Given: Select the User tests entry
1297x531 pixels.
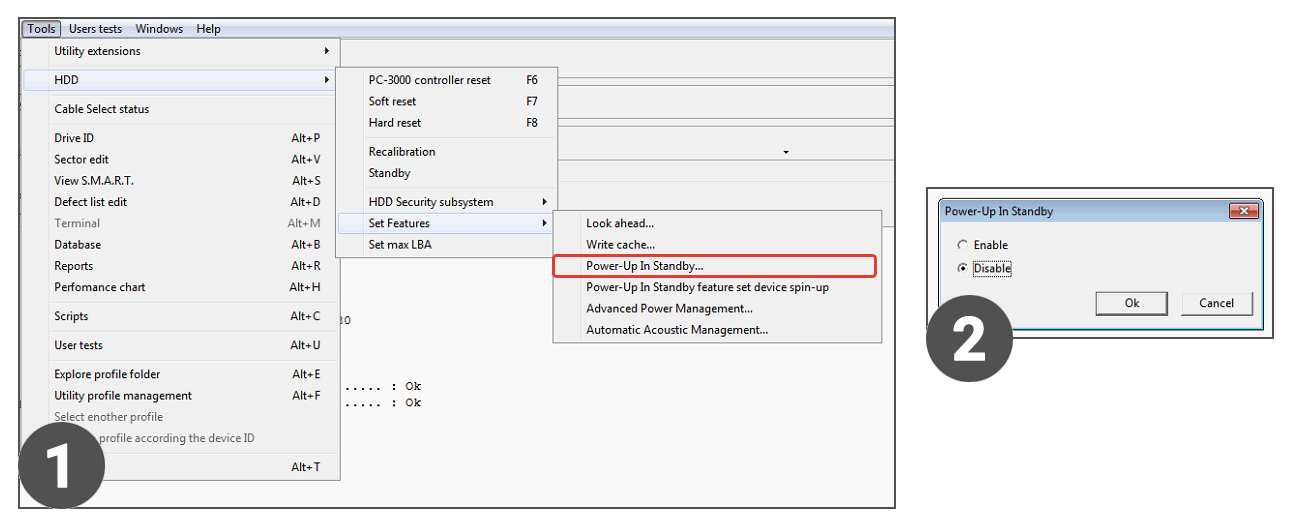Looking at the screenshot, I should tap(180, 345).
